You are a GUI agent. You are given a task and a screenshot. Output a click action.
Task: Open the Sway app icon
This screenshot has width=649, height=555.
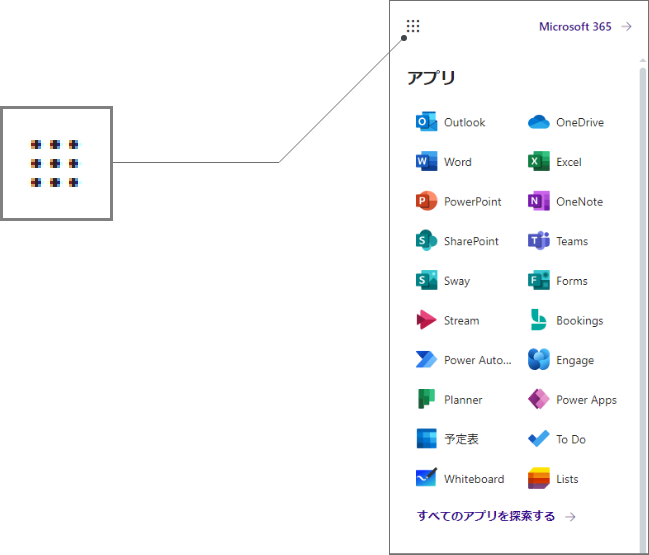tap(426, 280)
